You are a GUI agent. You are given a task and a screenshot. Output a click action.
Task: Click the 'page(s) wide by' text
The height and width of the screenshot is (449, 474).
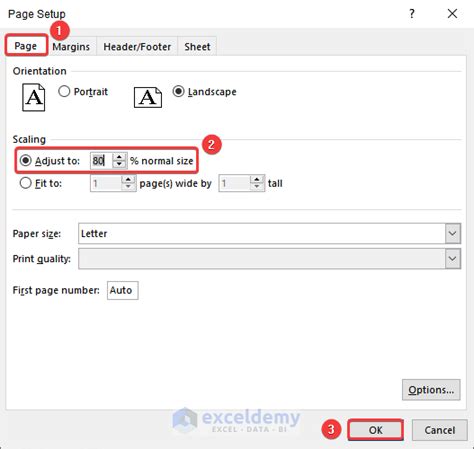(175, 183)
